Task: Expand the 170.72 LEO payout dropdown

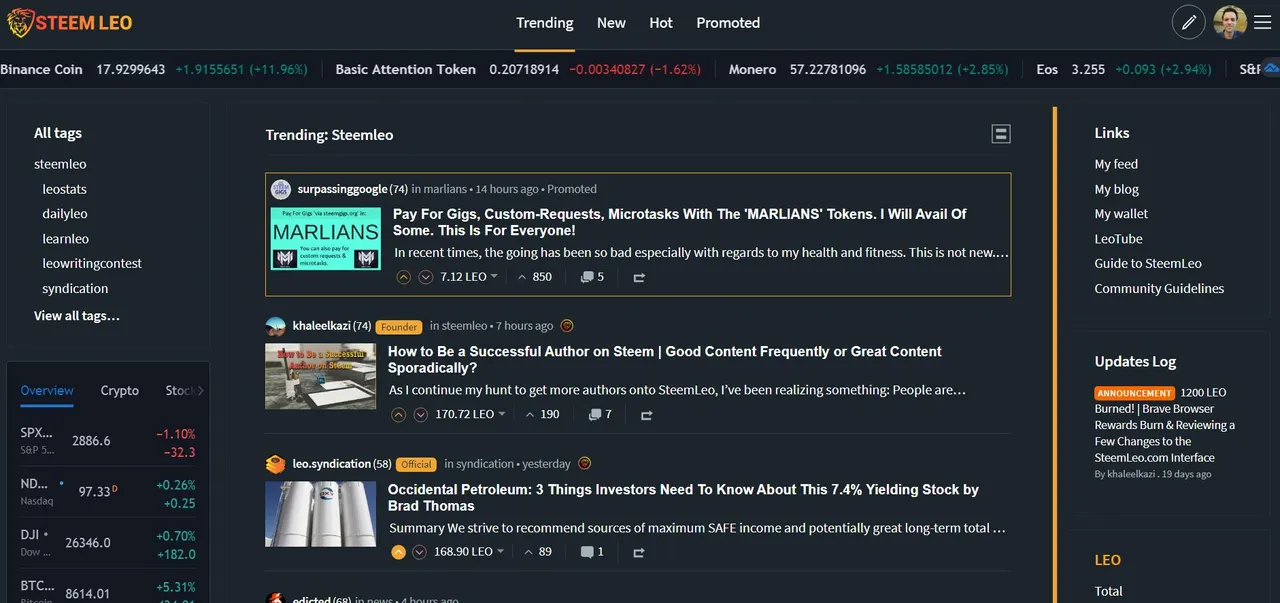Action: coord(502,414)
